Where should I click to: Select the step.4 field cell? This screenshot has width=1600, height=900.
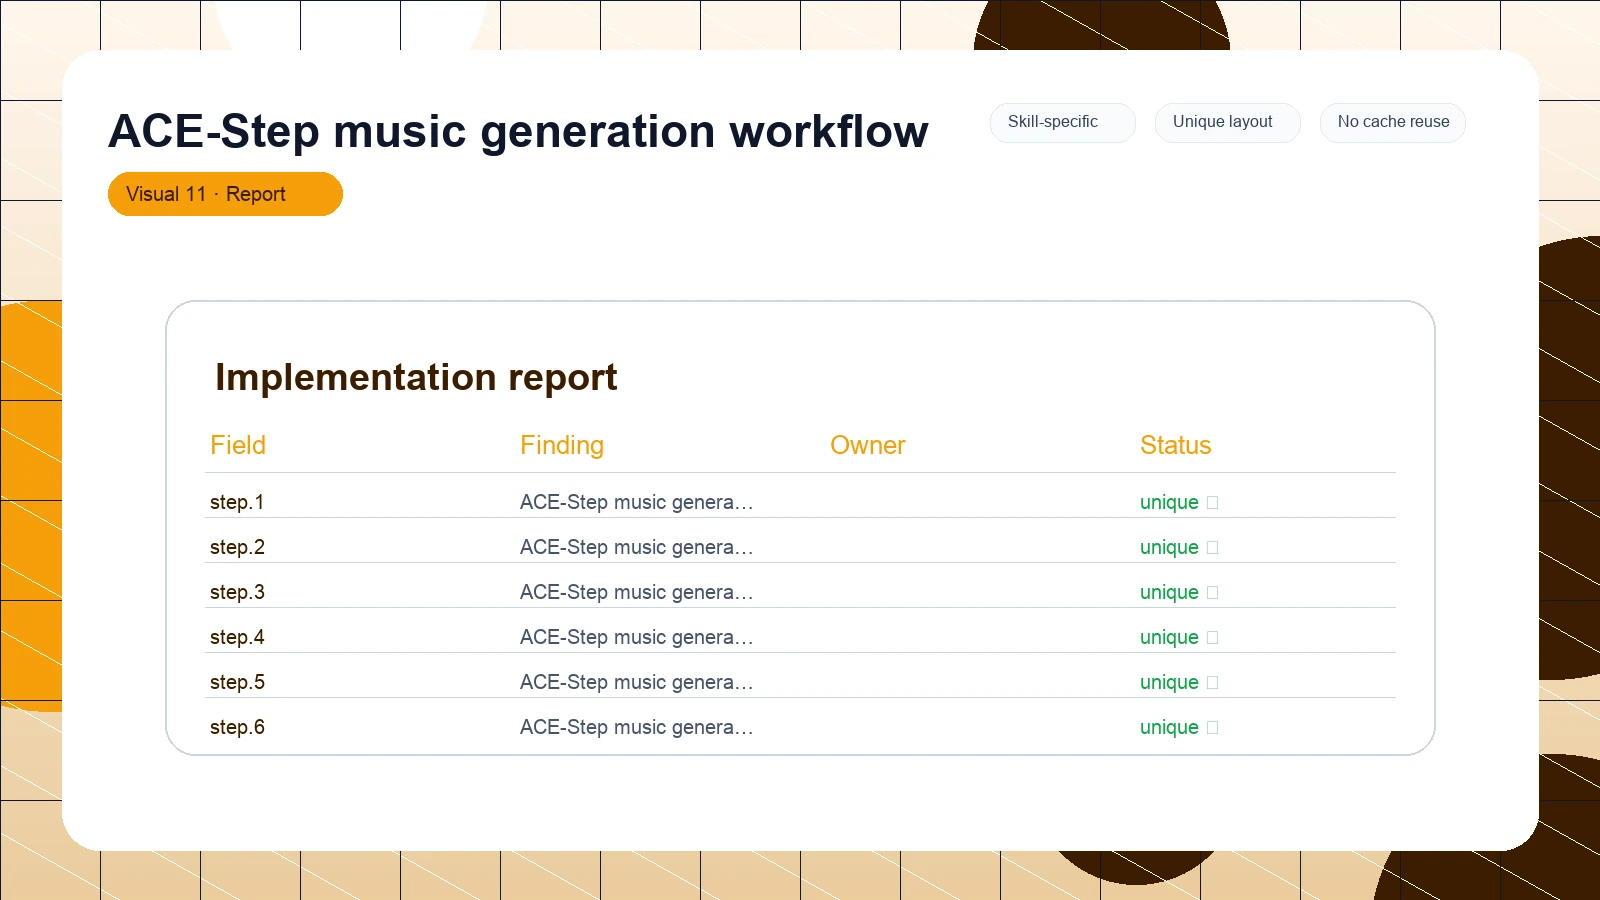pos(237,637)
